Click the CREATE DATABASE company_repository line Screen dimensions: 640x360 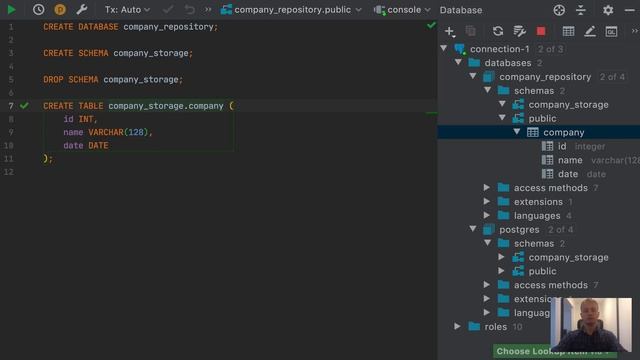point(131,27)
